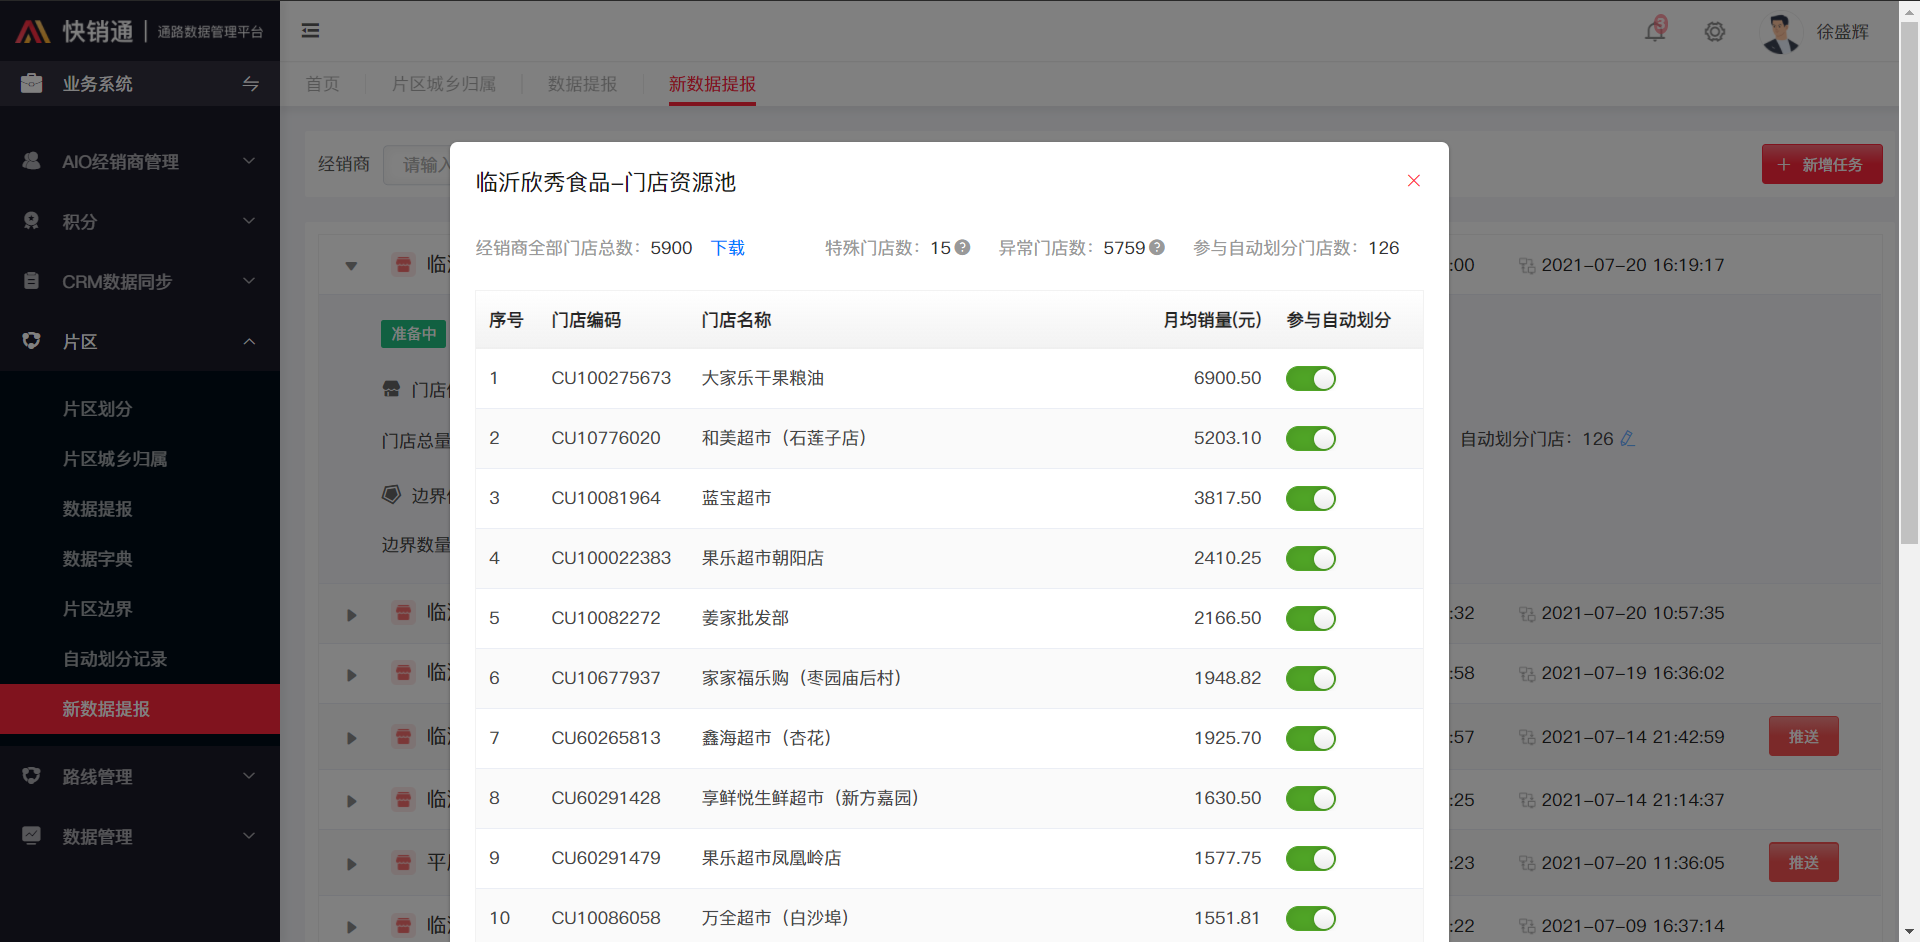This screenshot has width=1920, height=942.
Task: Open 数据字典 in the sidebar
Action: pyautogui.click(x=97, y=559)
